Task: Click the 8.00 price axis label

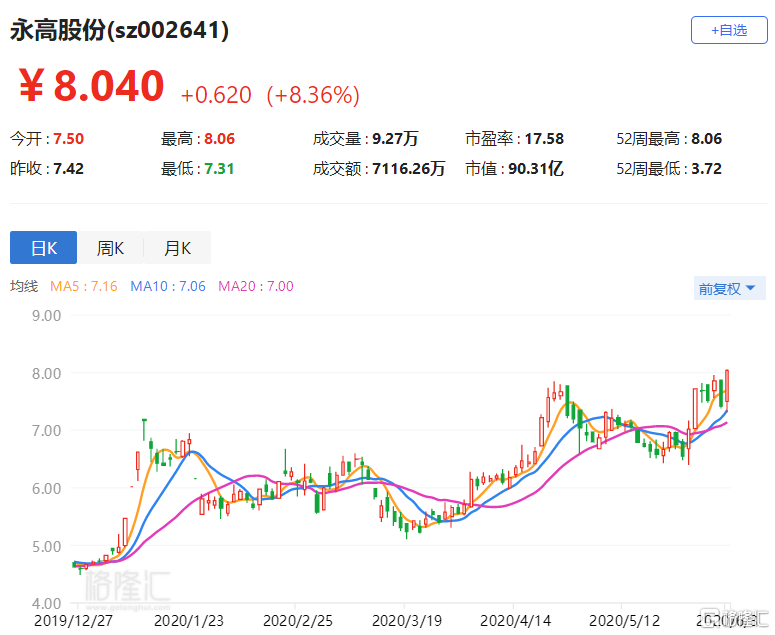Action: click(x=46, y=374)
